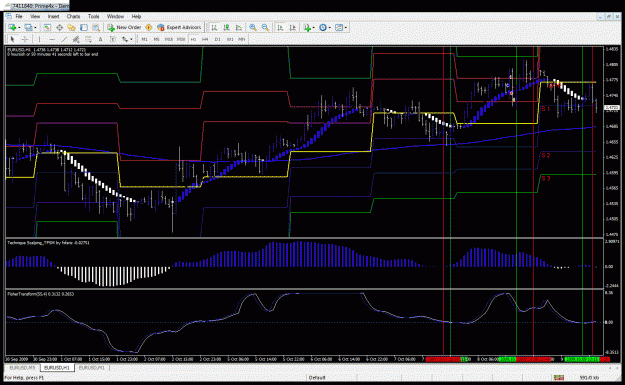Show the Navigator panel

(71, 27)
